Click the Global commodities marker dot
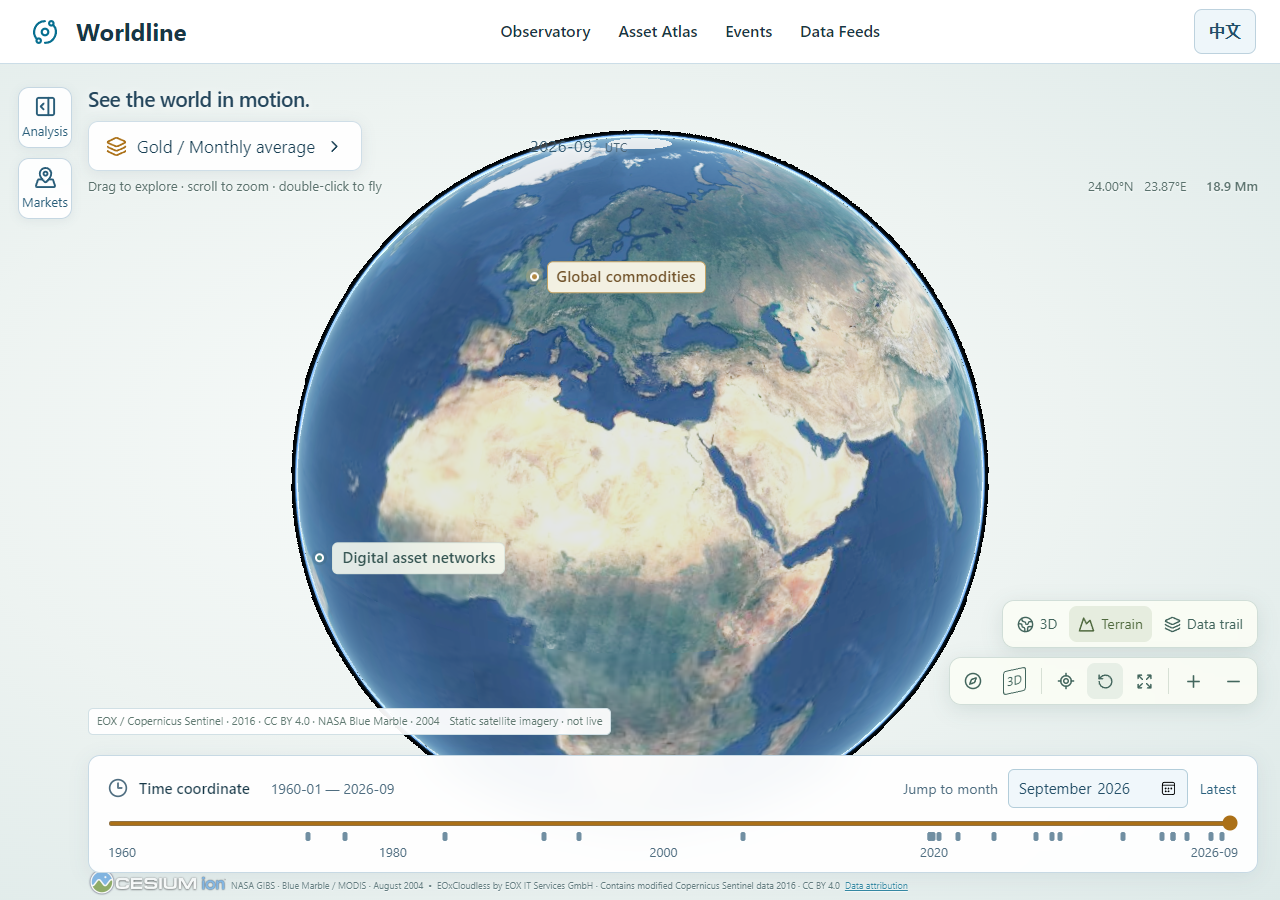Viewport: 1280px width, 900px height. [x=535, y=277]
